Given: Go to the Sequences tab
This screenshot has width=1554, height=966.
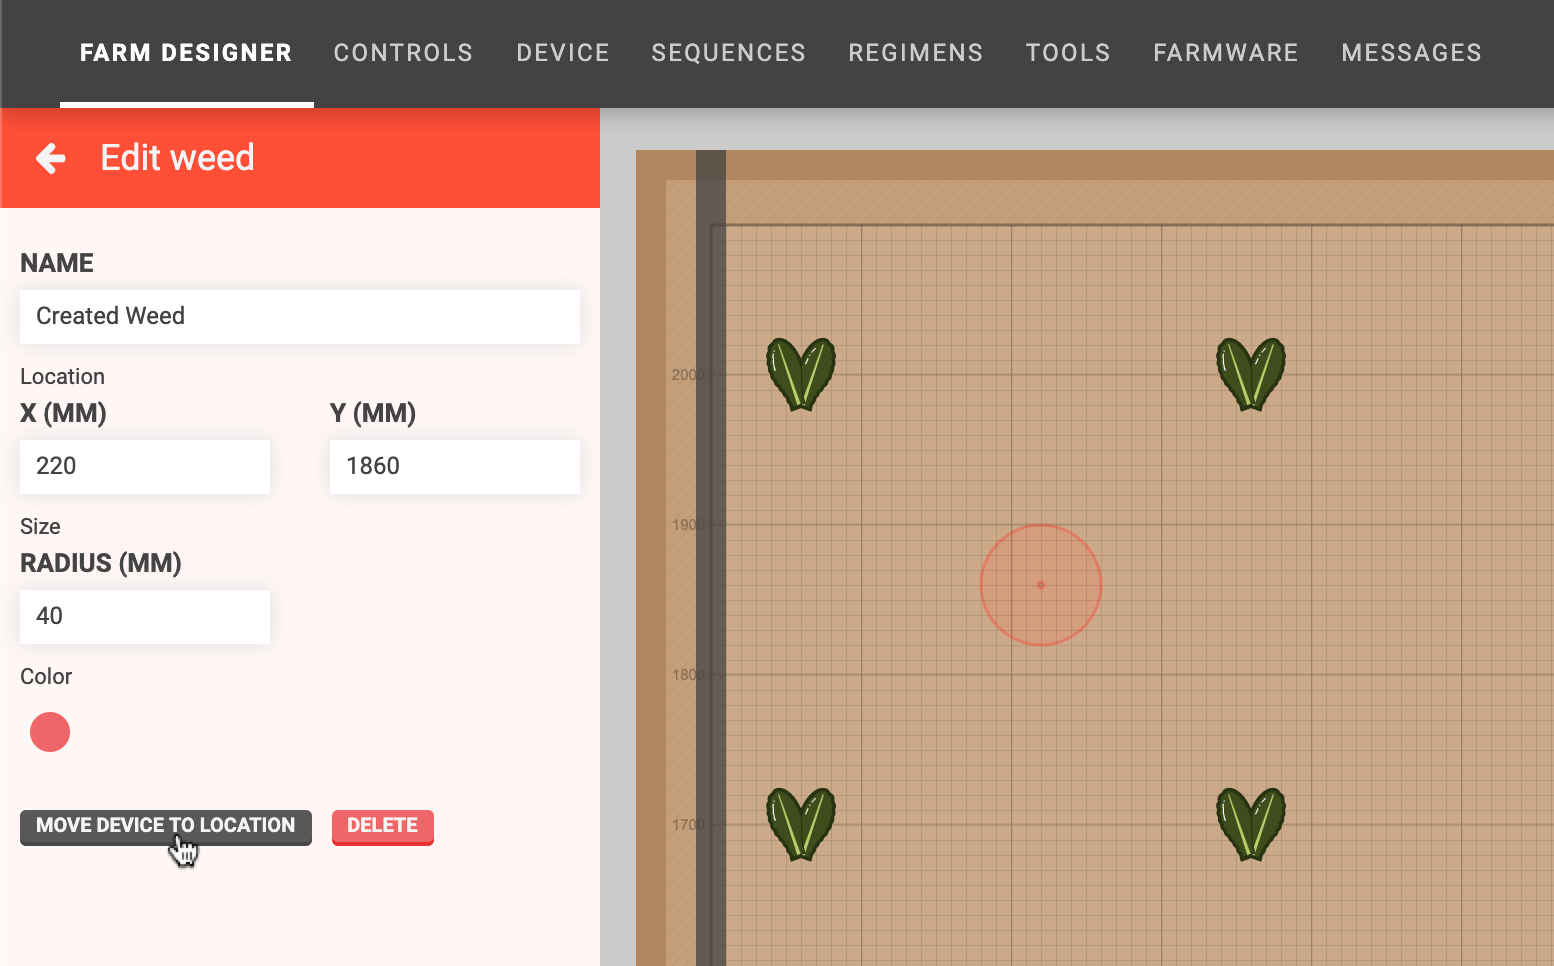Looking at the screenshot, I should pyautogui.click(x=728, y=53).
